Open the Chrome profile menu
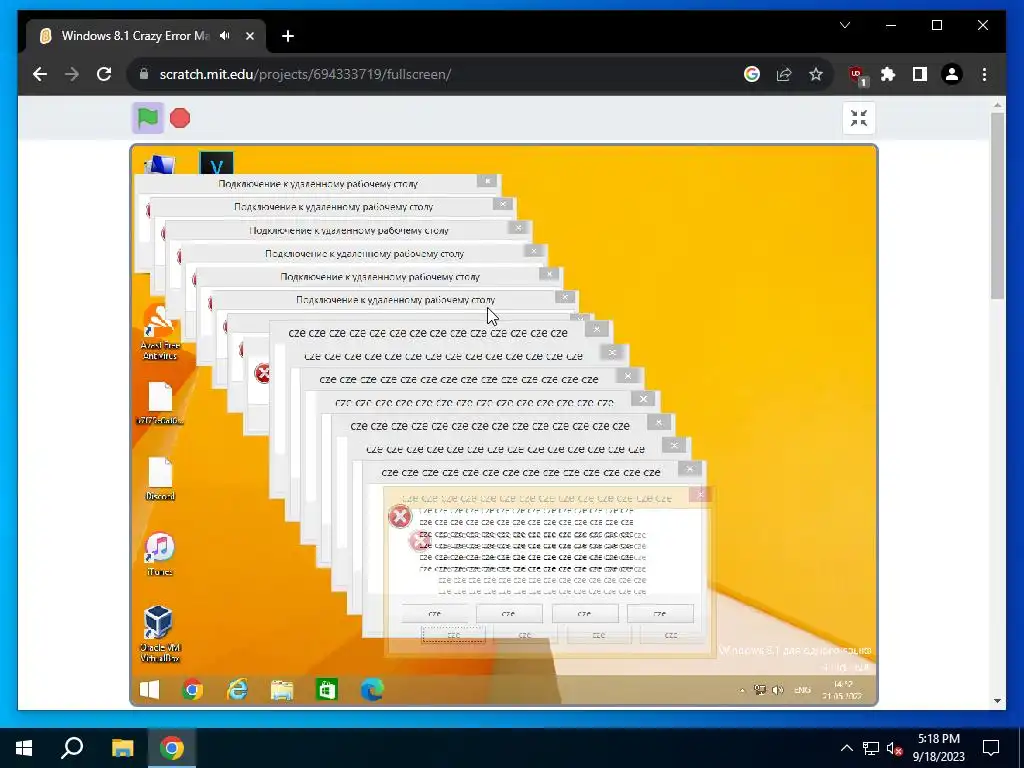The height and width of the screenshot is (768, 1024). 952,74
